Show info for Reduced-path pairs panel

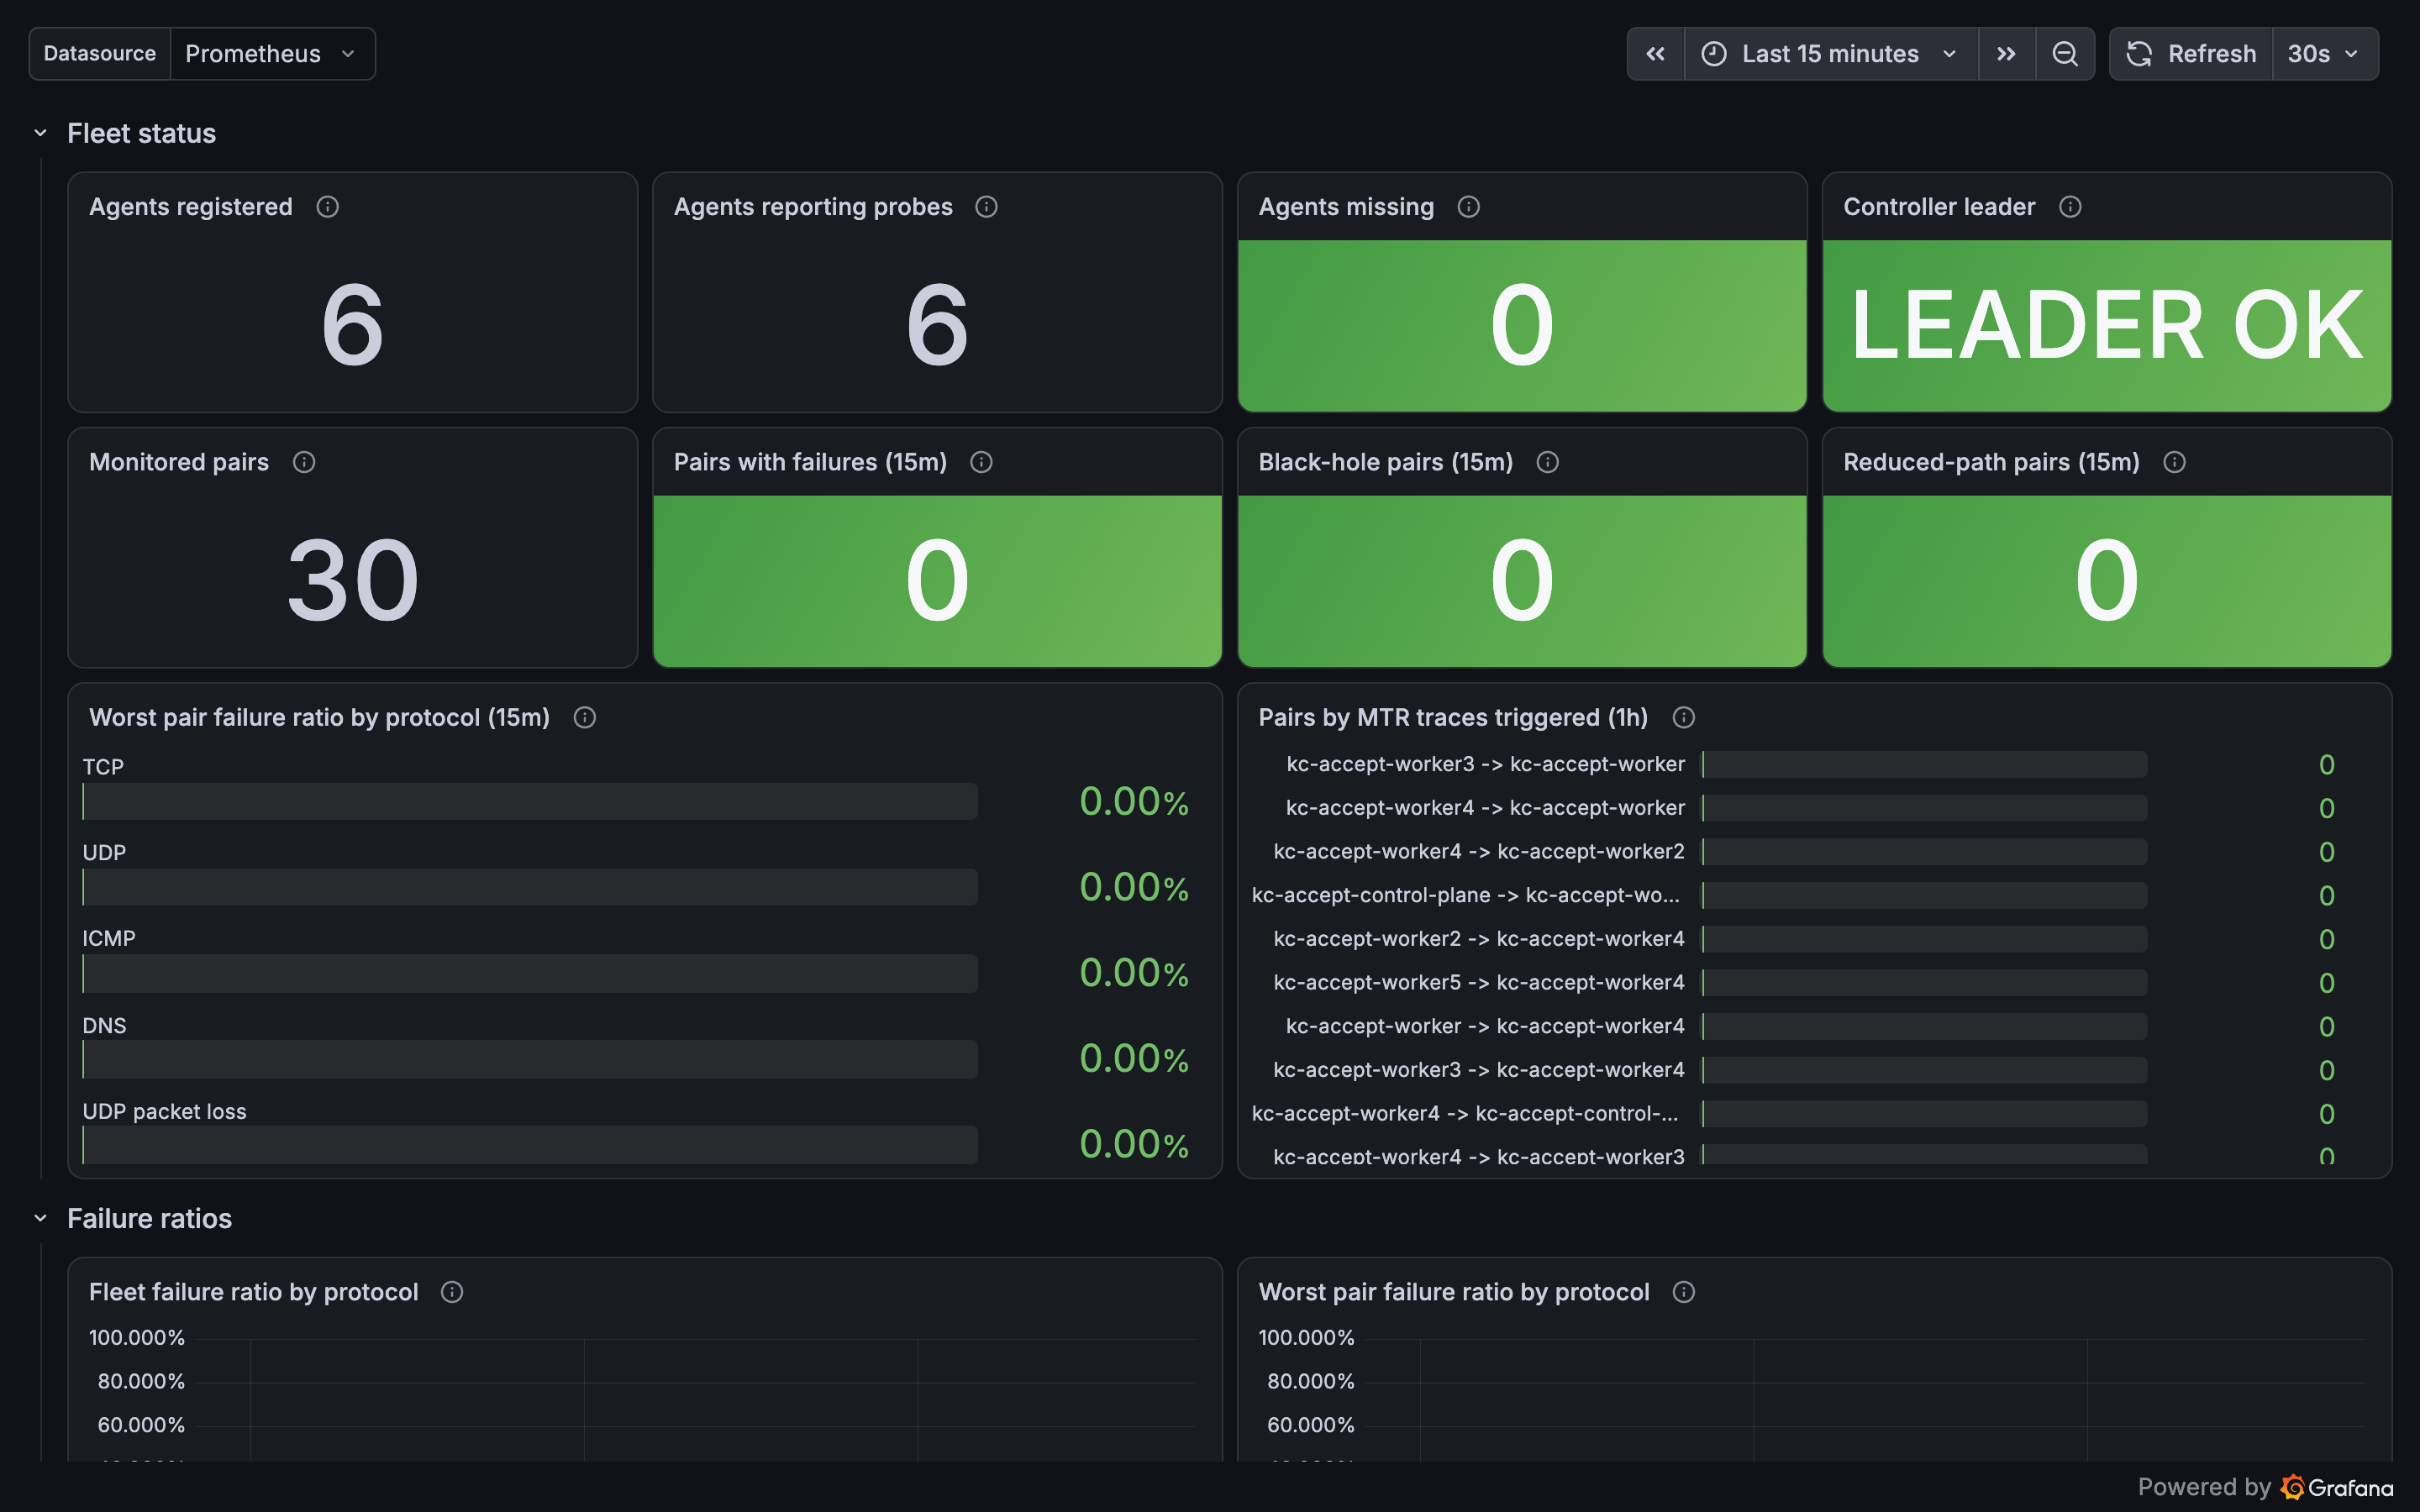tap(2174, 462)
